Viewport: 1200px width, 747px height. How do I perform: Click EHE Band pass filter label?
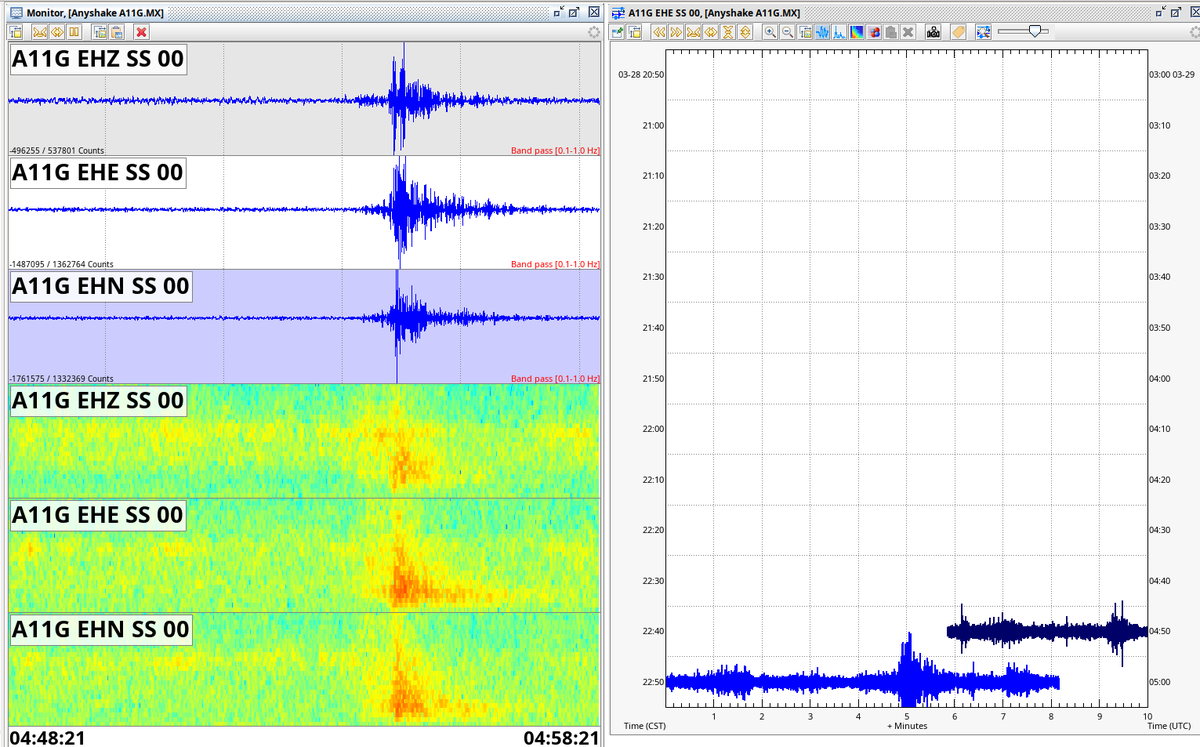coord(555,264)
